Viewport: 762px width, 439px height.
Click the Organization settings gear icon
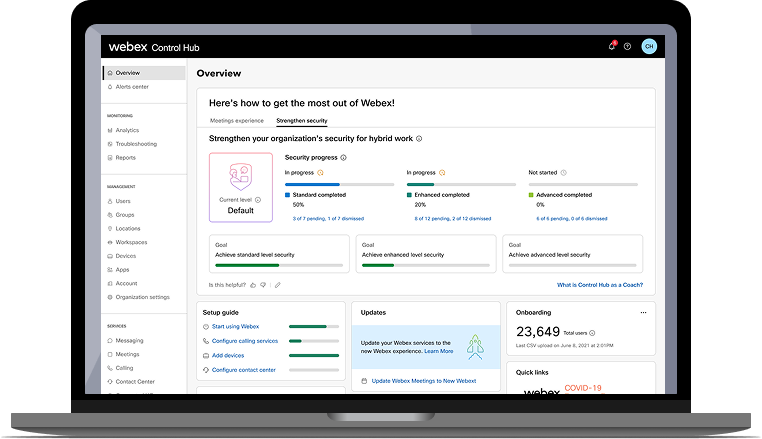[x=110, y=297]
